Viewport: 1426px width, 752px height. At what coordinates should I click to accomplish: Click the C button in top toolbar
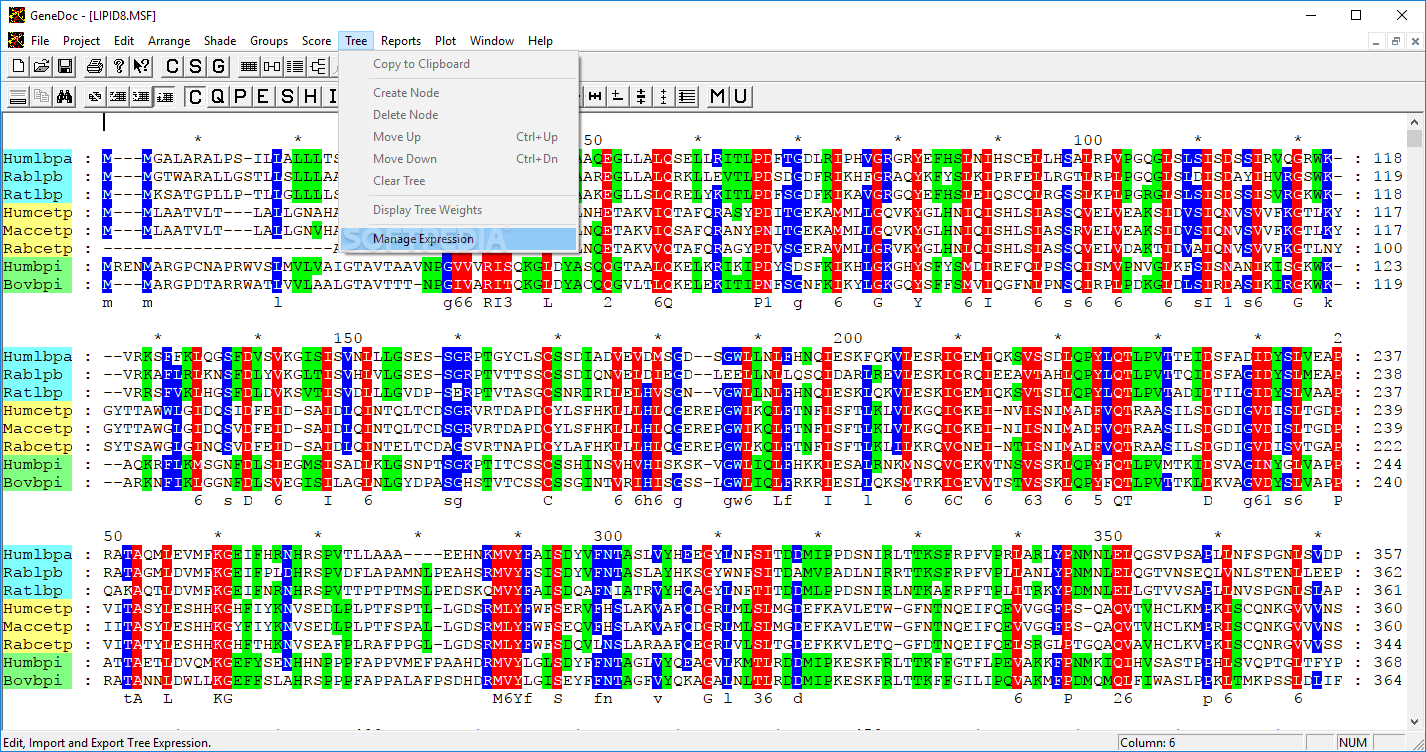tap(172, 66)
